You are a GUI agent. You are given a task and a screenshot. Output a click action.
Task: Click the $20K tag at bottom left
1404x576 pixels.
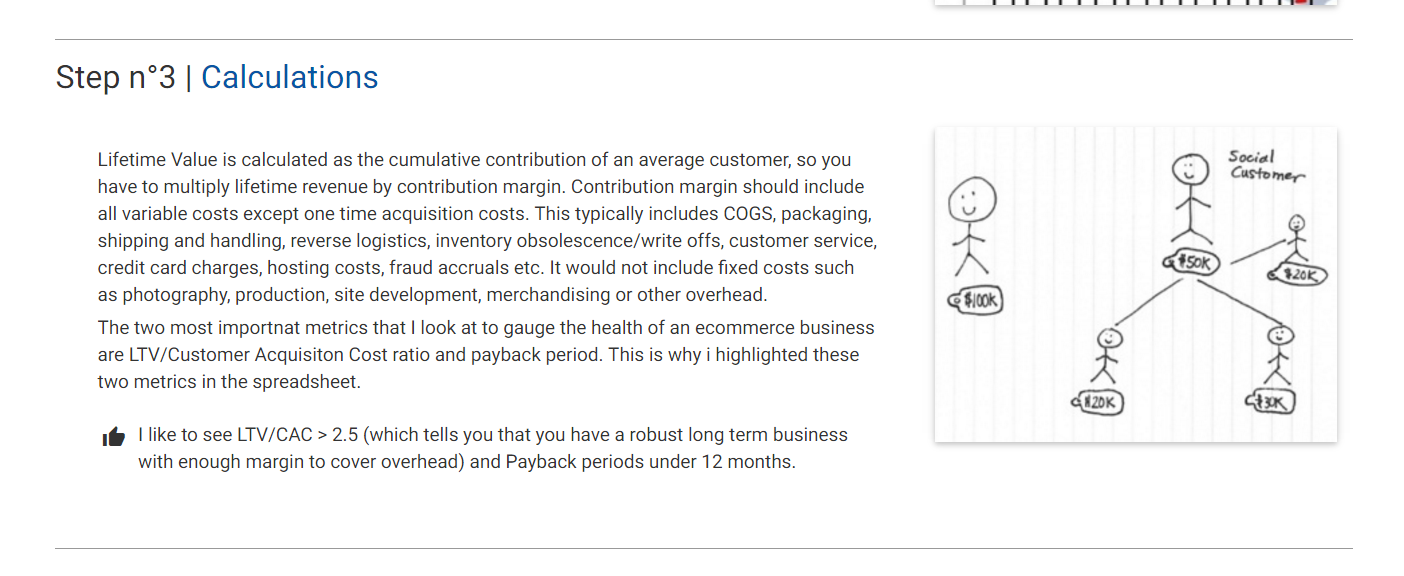(1097, 402)
